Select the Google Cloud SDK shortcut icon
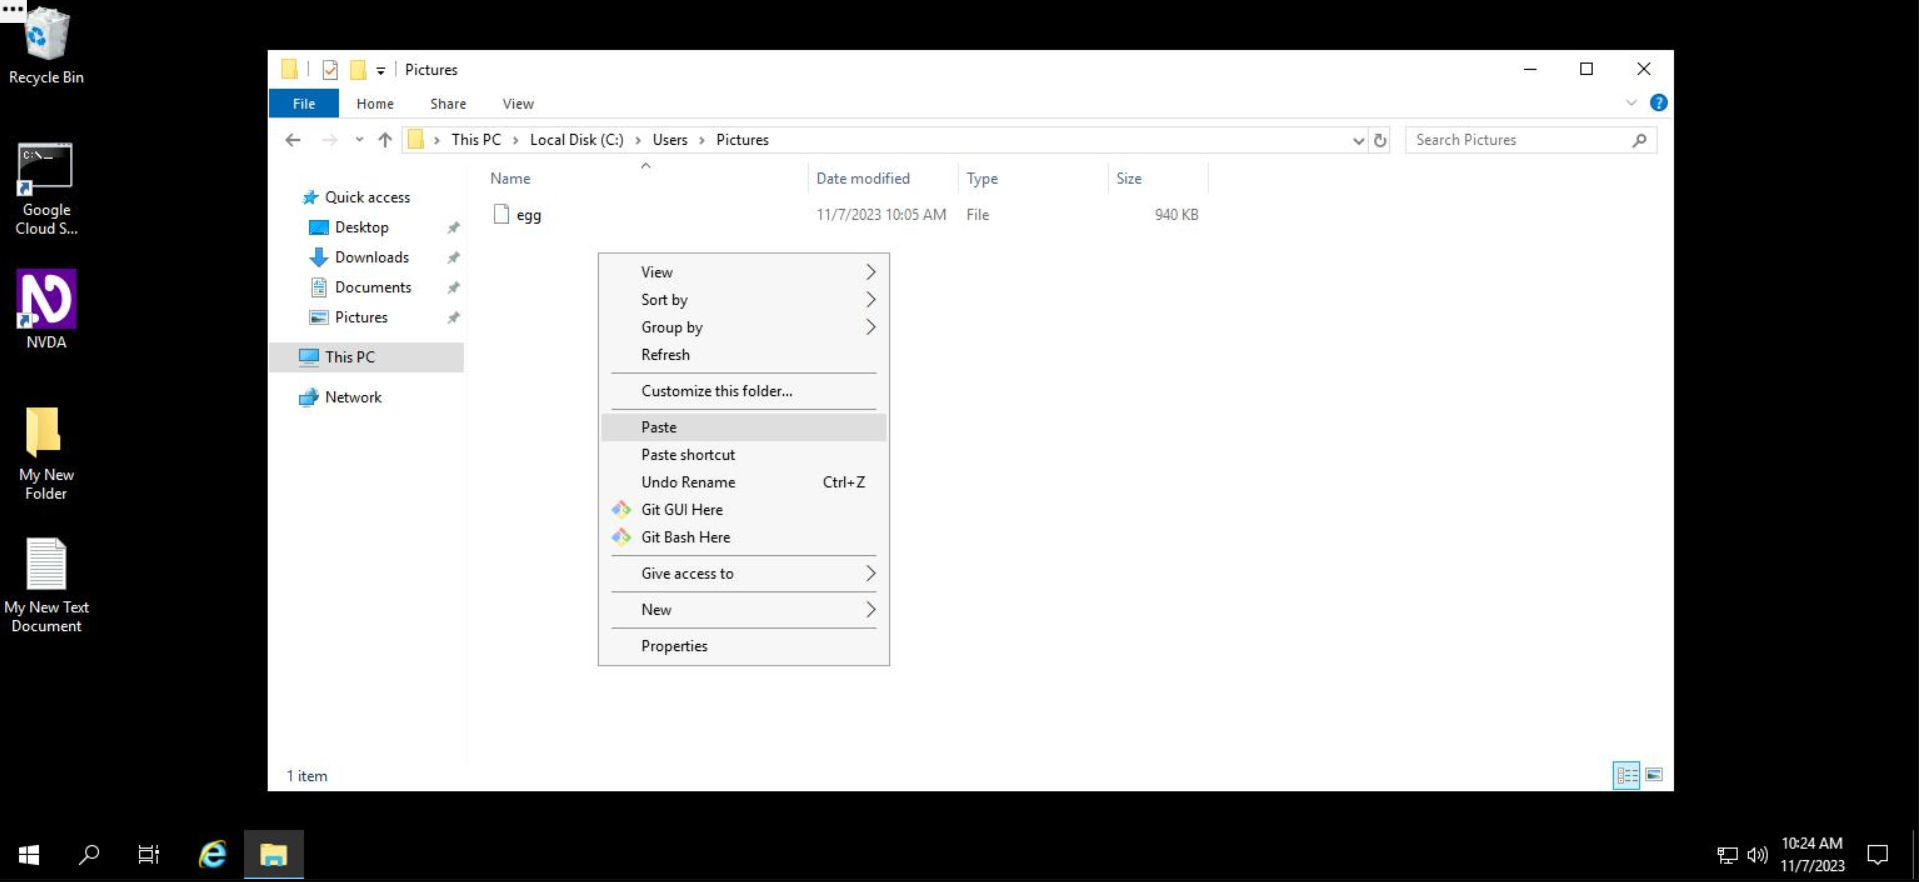This screenshot has height=882, width=1919. tap(46, 190)
